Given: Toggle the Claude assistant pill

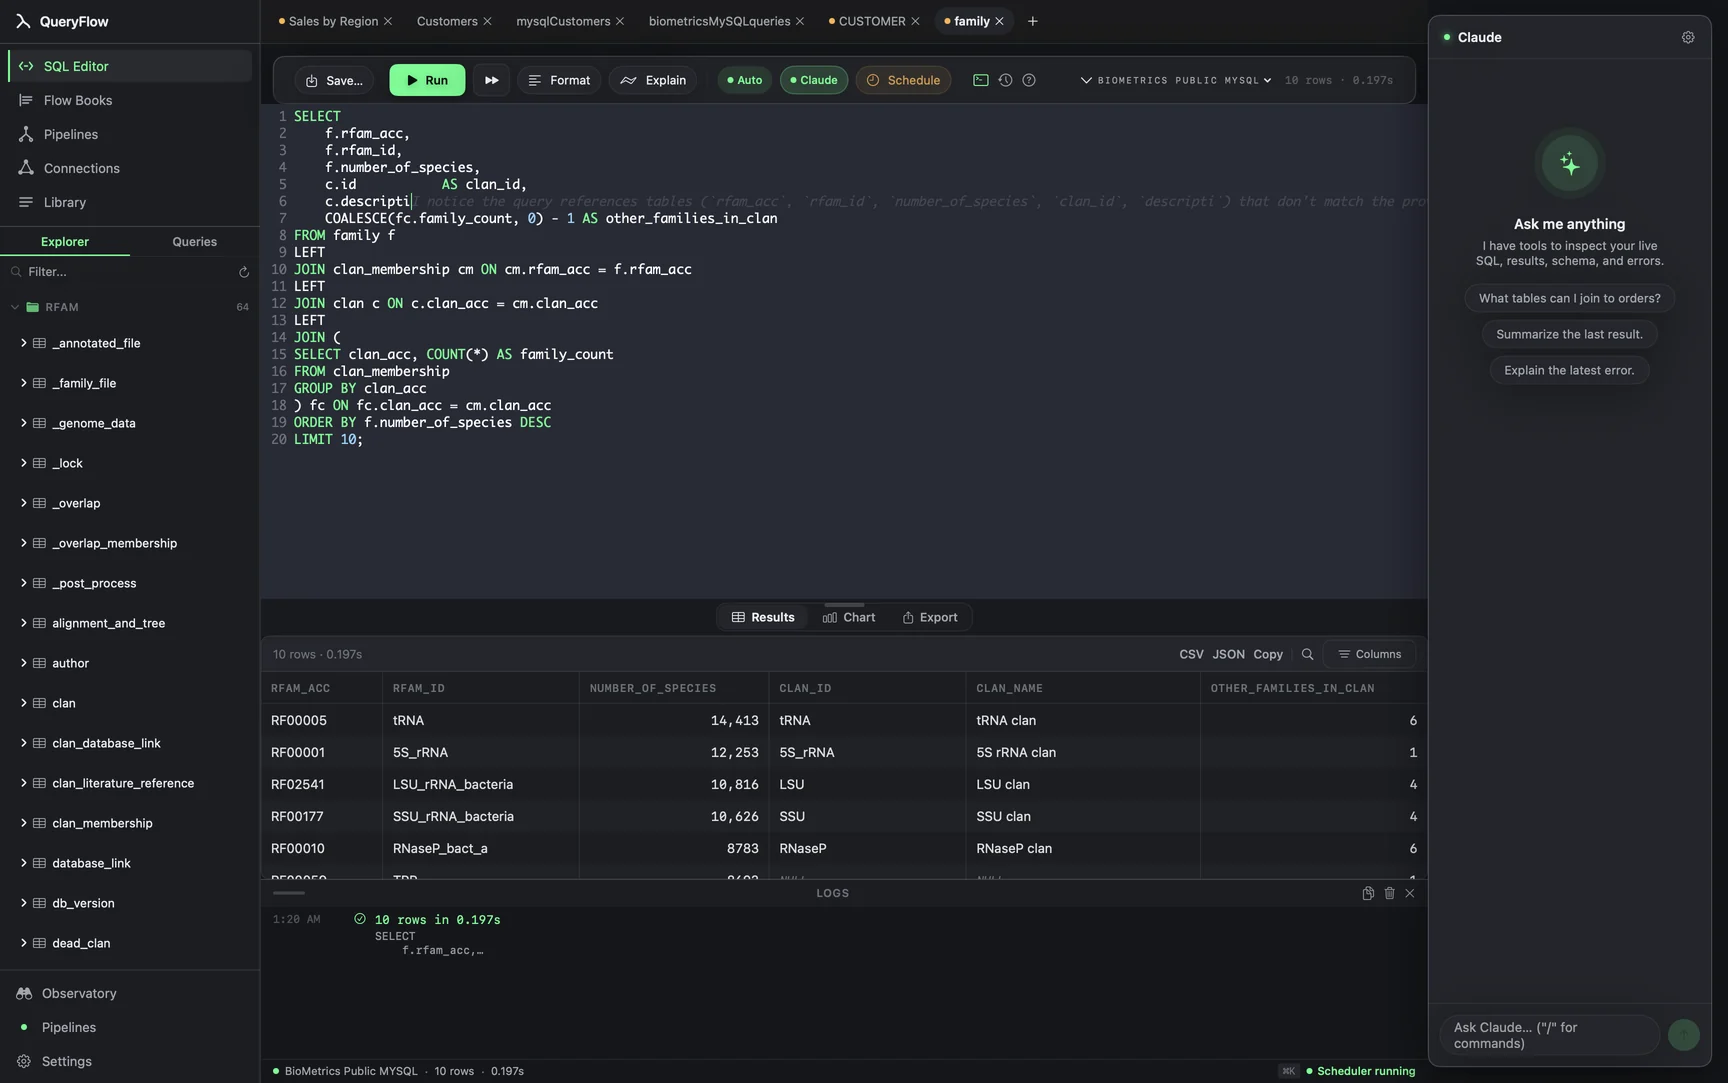Looking at the screenshot, I should [x=814, y=80].
